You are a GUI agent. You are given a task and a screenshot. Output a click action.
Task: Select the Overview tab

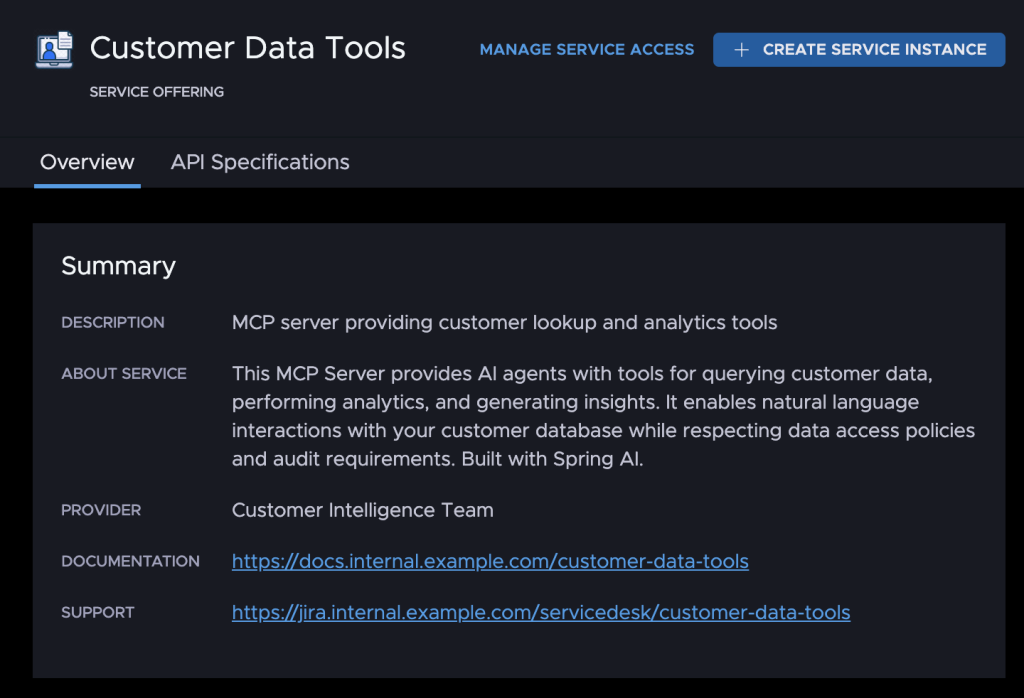point(87,162)
